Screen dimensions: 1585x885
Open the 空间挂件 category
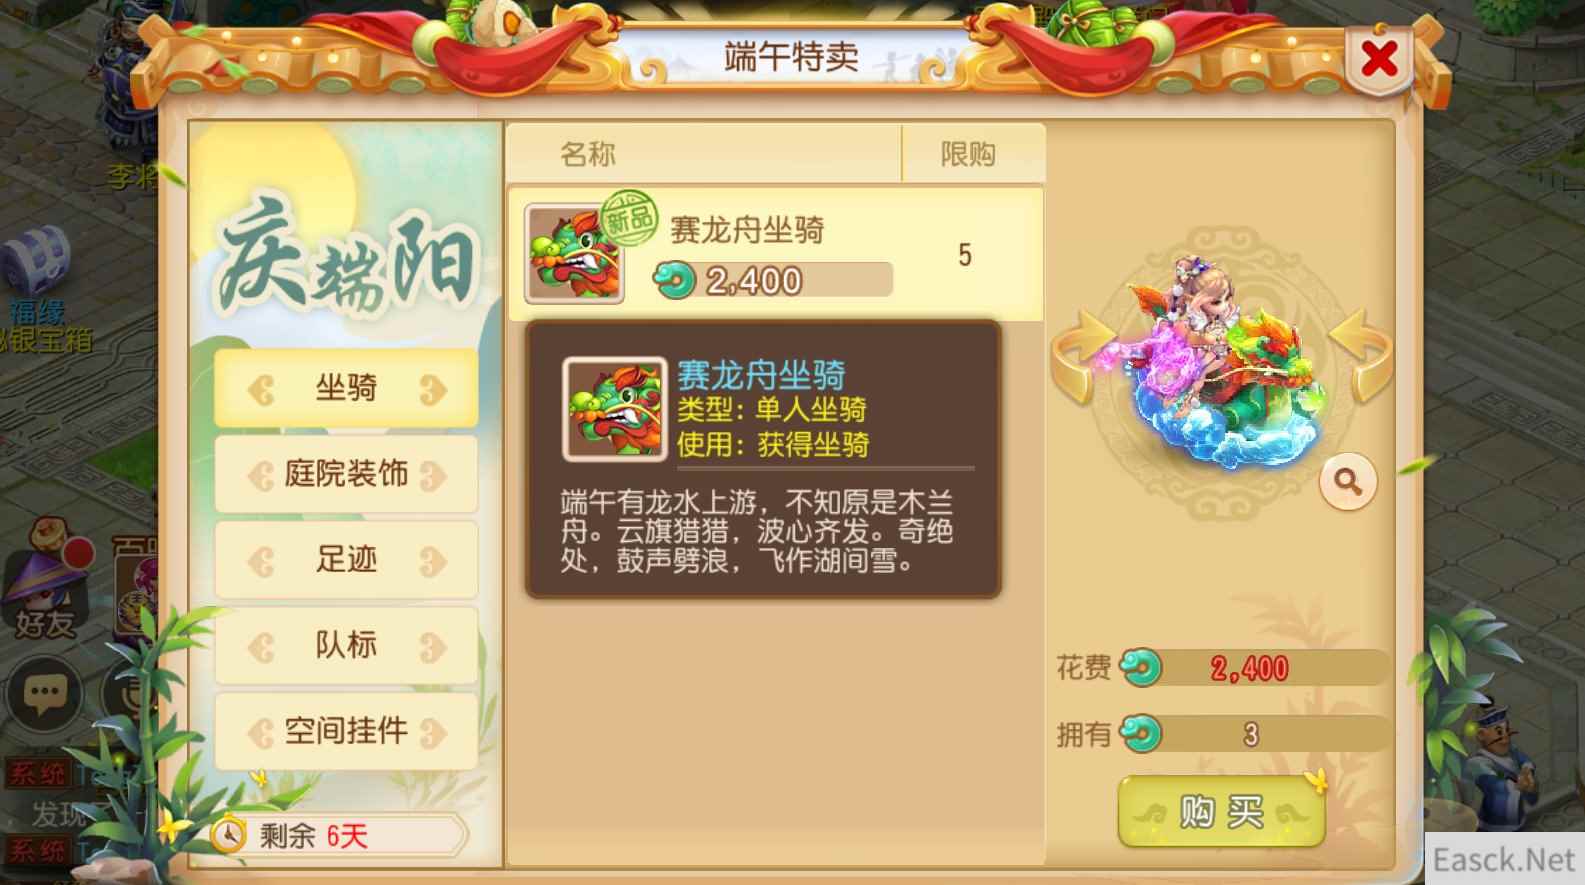[x=346, y=731]
